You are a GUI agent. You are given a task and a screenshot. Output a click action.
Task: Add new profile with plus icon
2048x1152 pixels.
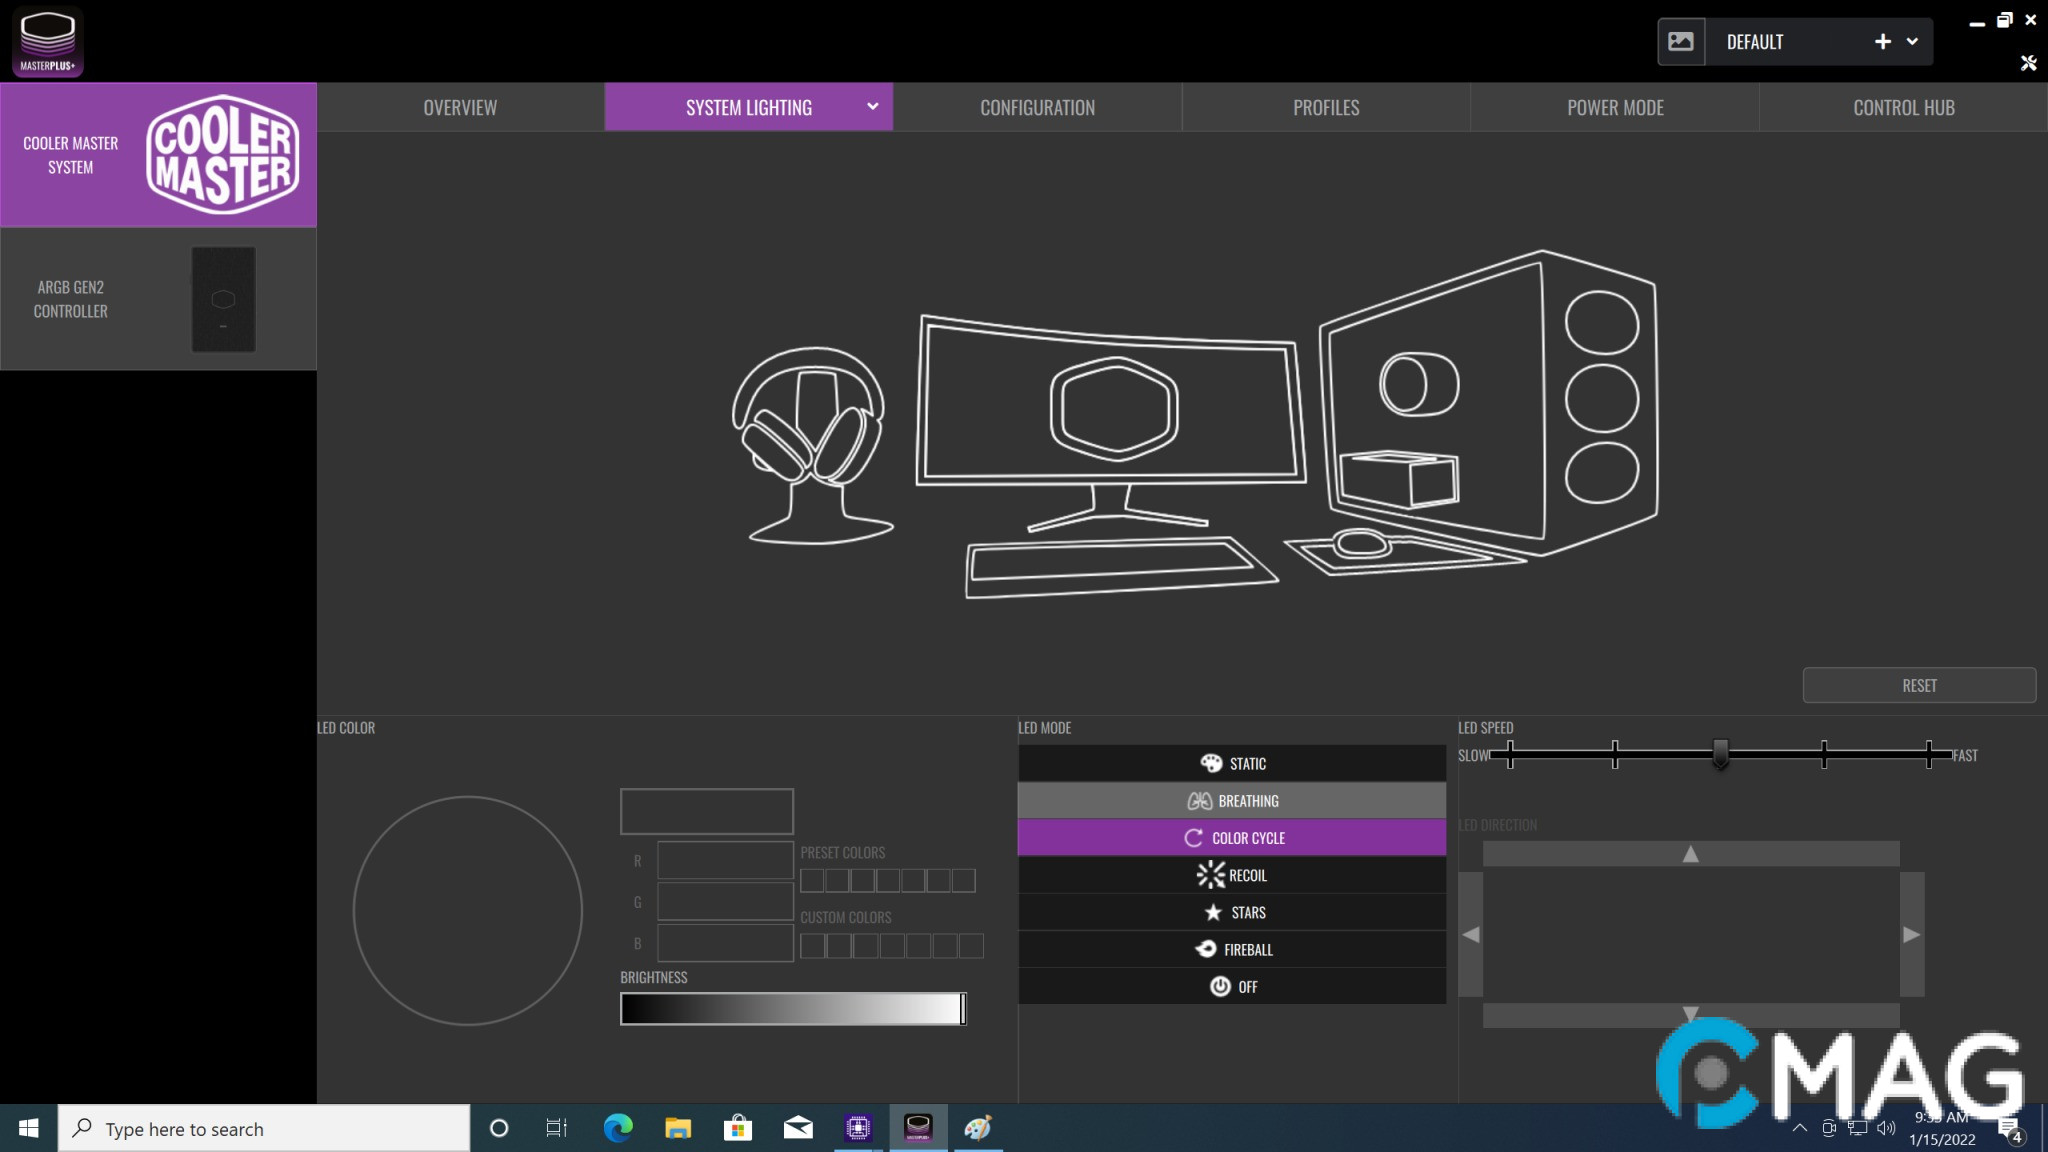pyautogui.click(x=1882, y=42)
